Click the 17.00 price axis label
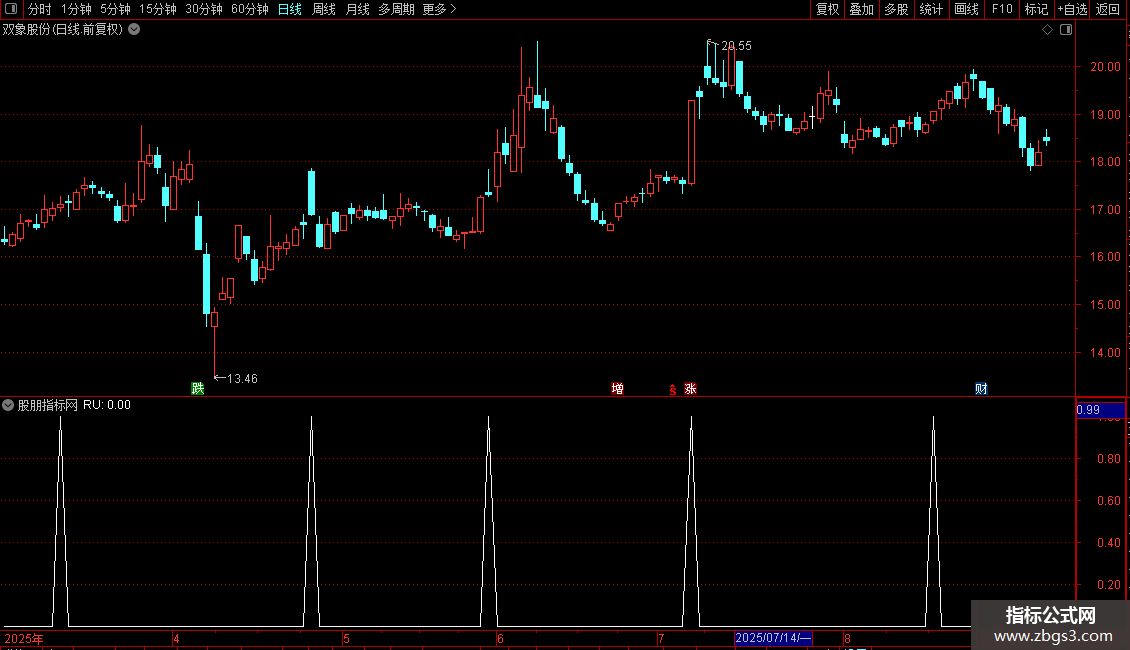The height and width of the screenshot is (650, 1130). pyautogui.click(x=1105, y=210)
